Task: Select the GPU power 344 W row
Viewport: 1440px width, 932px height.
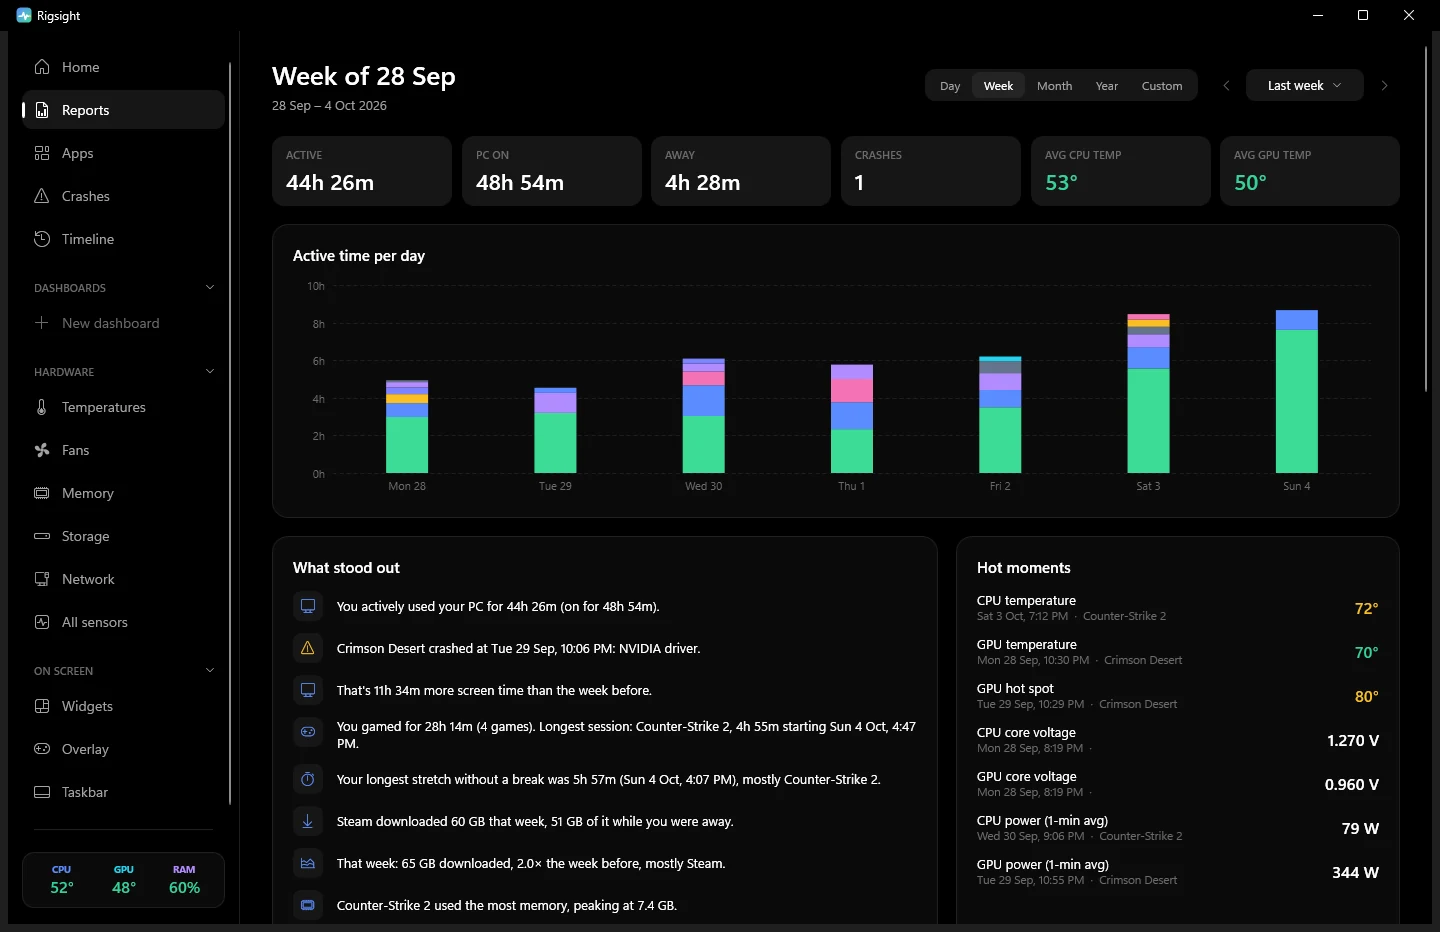Action: point(1178,872)
